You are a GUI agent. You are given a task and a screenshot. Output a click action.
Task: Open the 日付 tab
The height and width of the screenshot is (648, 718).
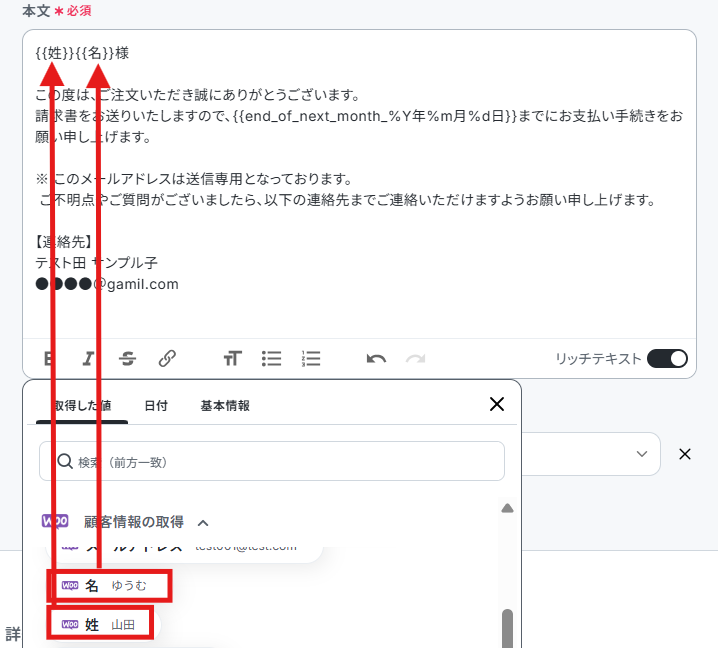coord(156,406)
